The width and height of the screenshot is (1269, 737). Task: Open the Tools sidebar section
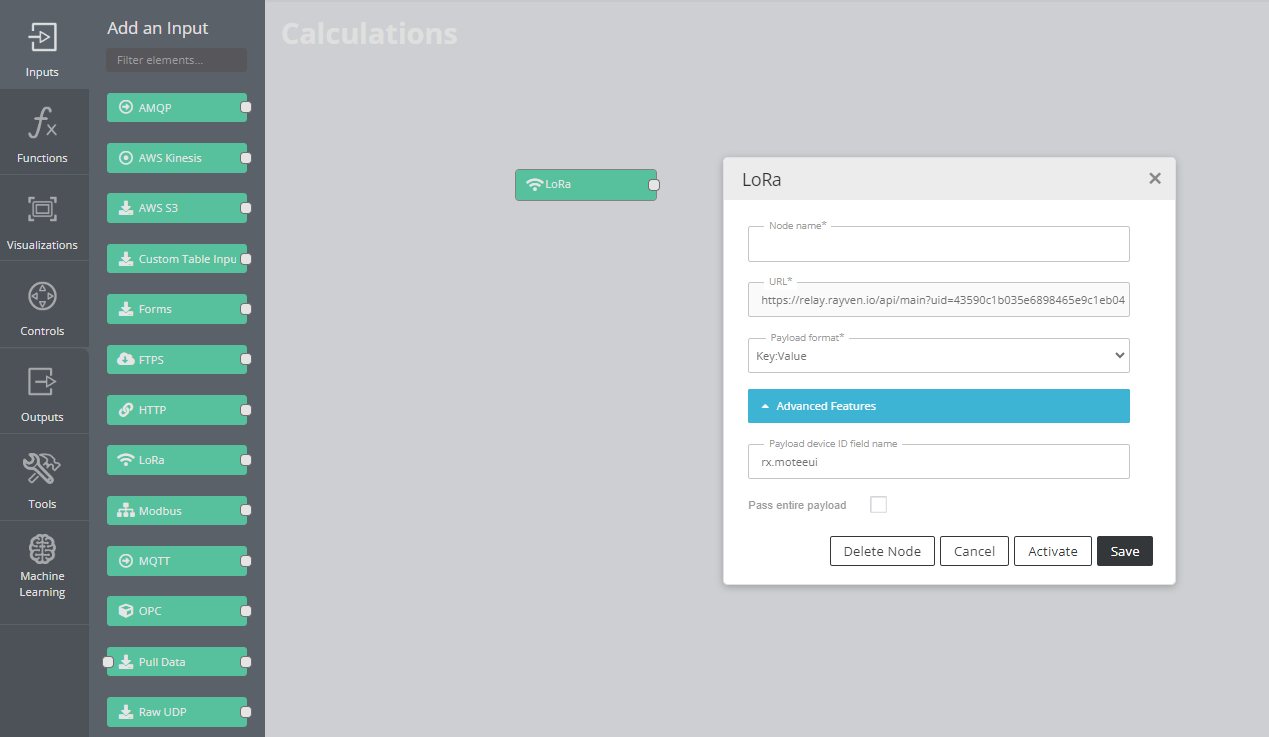coord(43,477)
